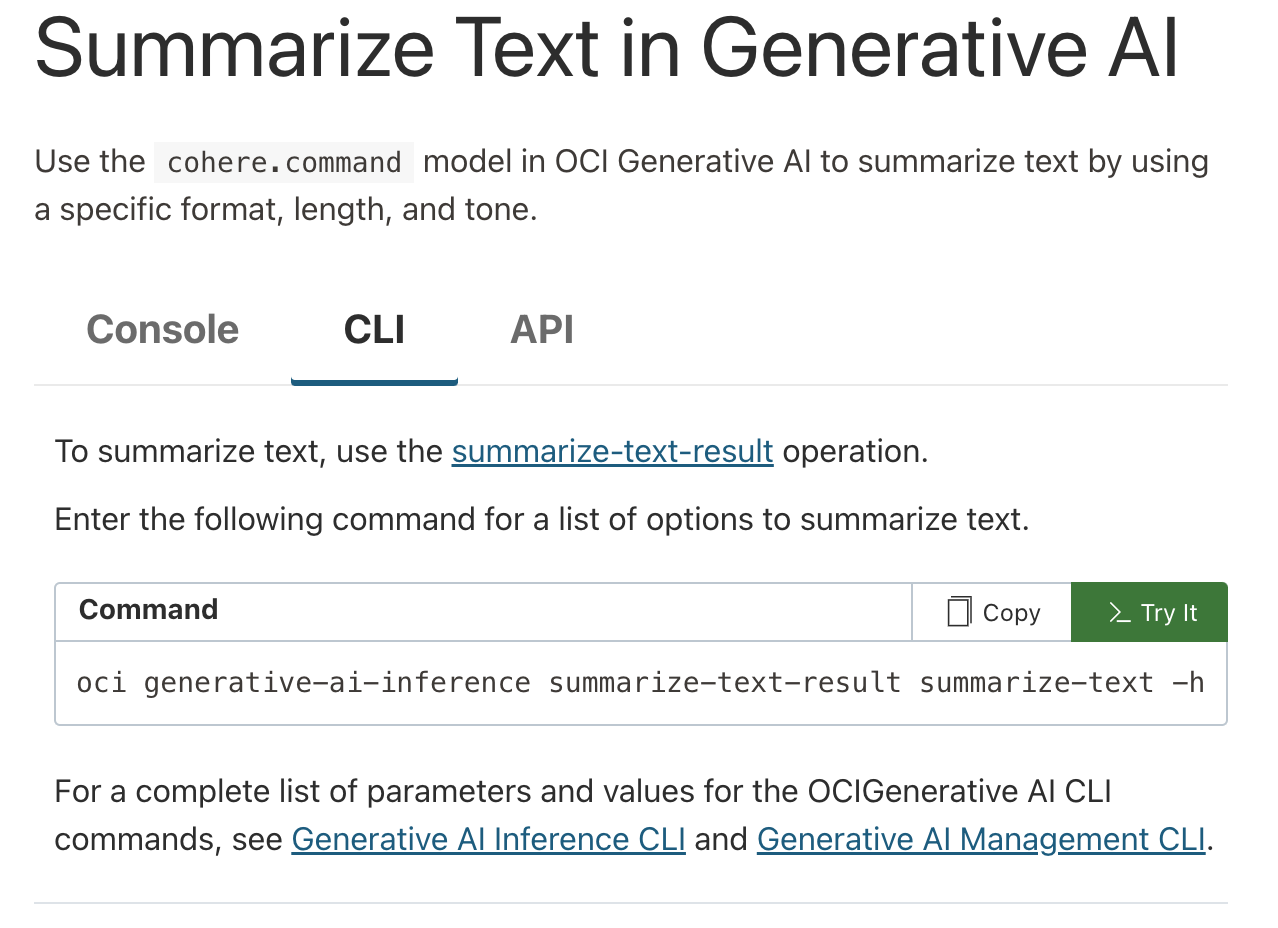1278x928 pixels.
Task: Open the API tab
Action: point(542,329)
